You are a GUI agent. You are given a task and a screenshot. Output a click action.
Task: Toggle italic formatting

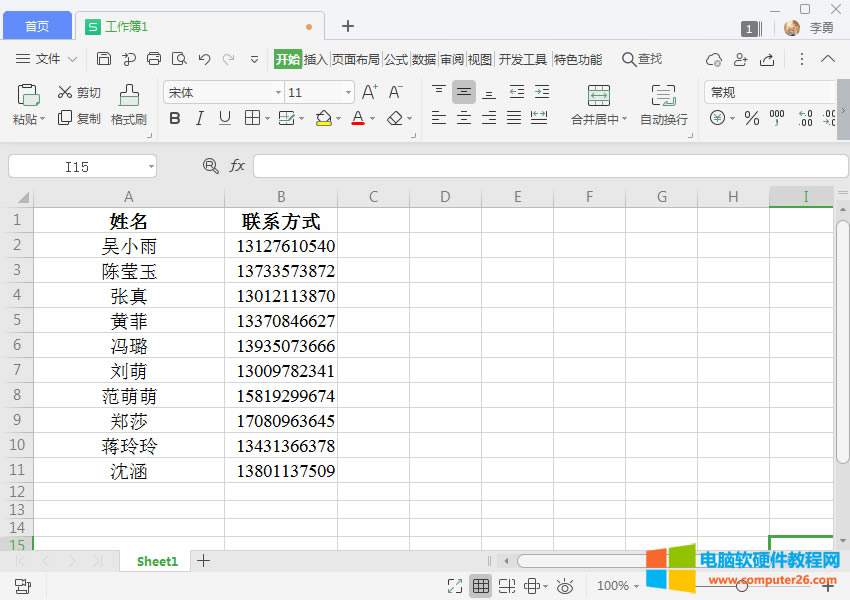tap(199, 119)
